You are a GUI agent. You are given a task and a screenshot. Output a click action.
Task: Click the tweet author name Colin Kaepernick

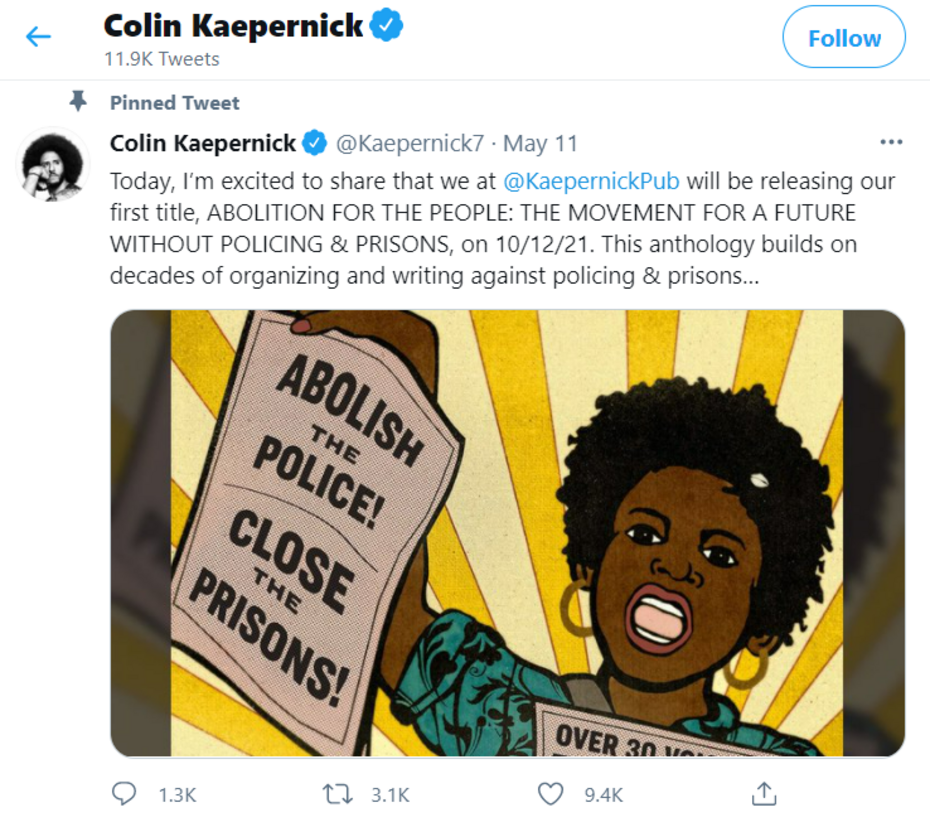click(x=202, y=143)
